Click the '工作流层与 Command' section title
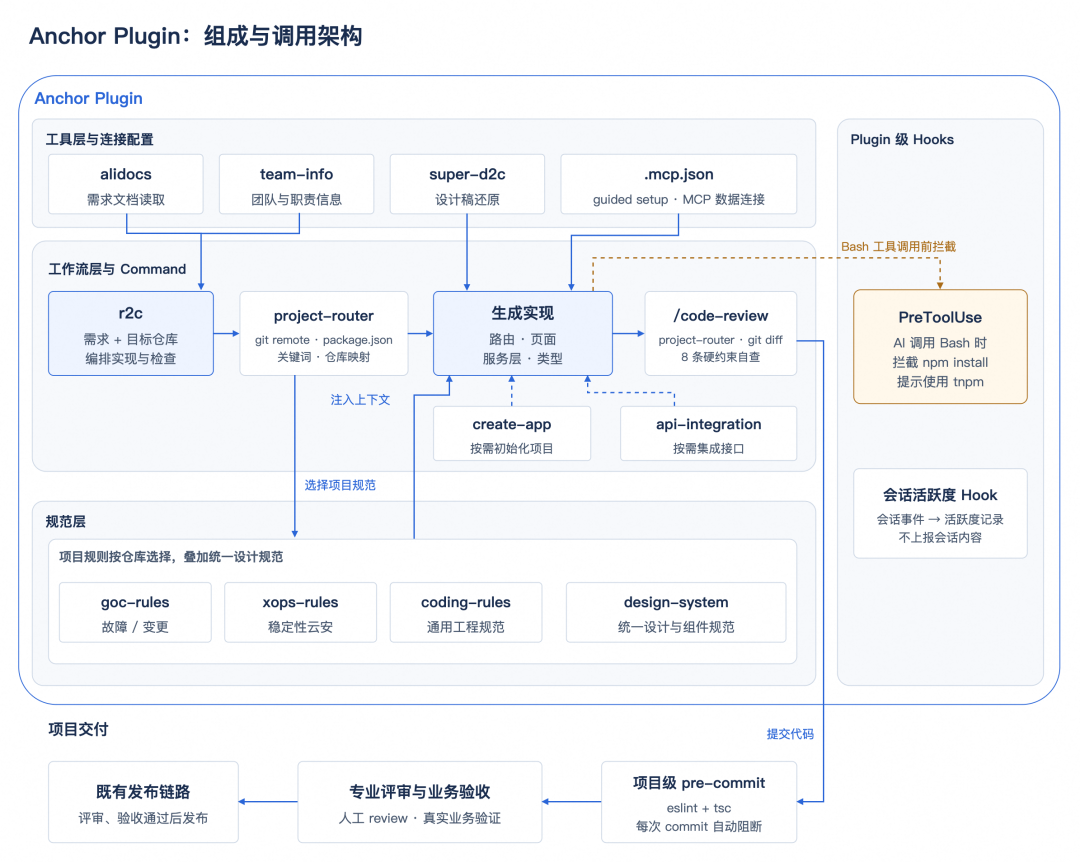Viewport: 1080px width, 862px height. pos(117,269)
